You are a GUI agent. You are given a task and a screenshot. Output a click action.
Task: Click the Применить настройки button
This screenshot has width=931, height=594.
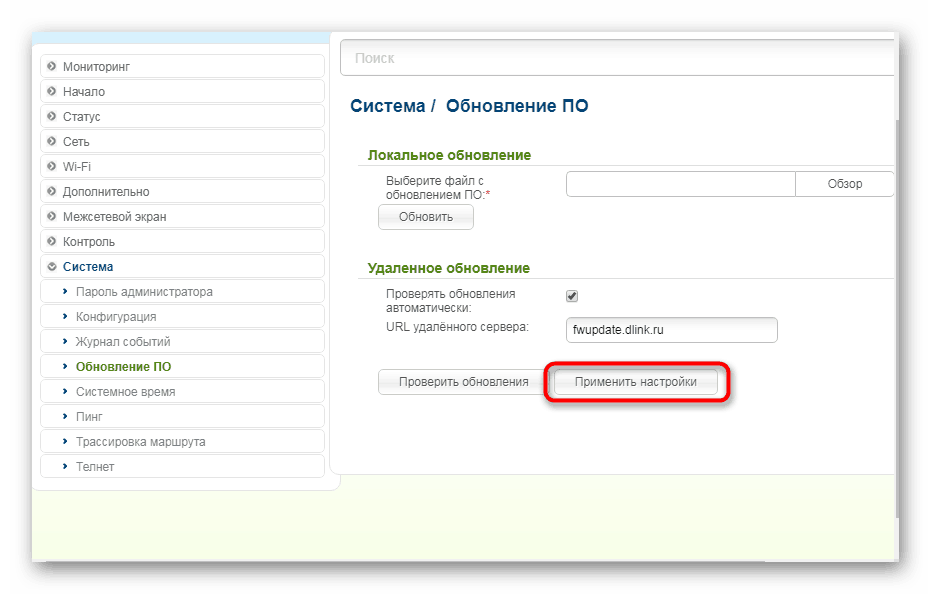[x=635, y=381]
